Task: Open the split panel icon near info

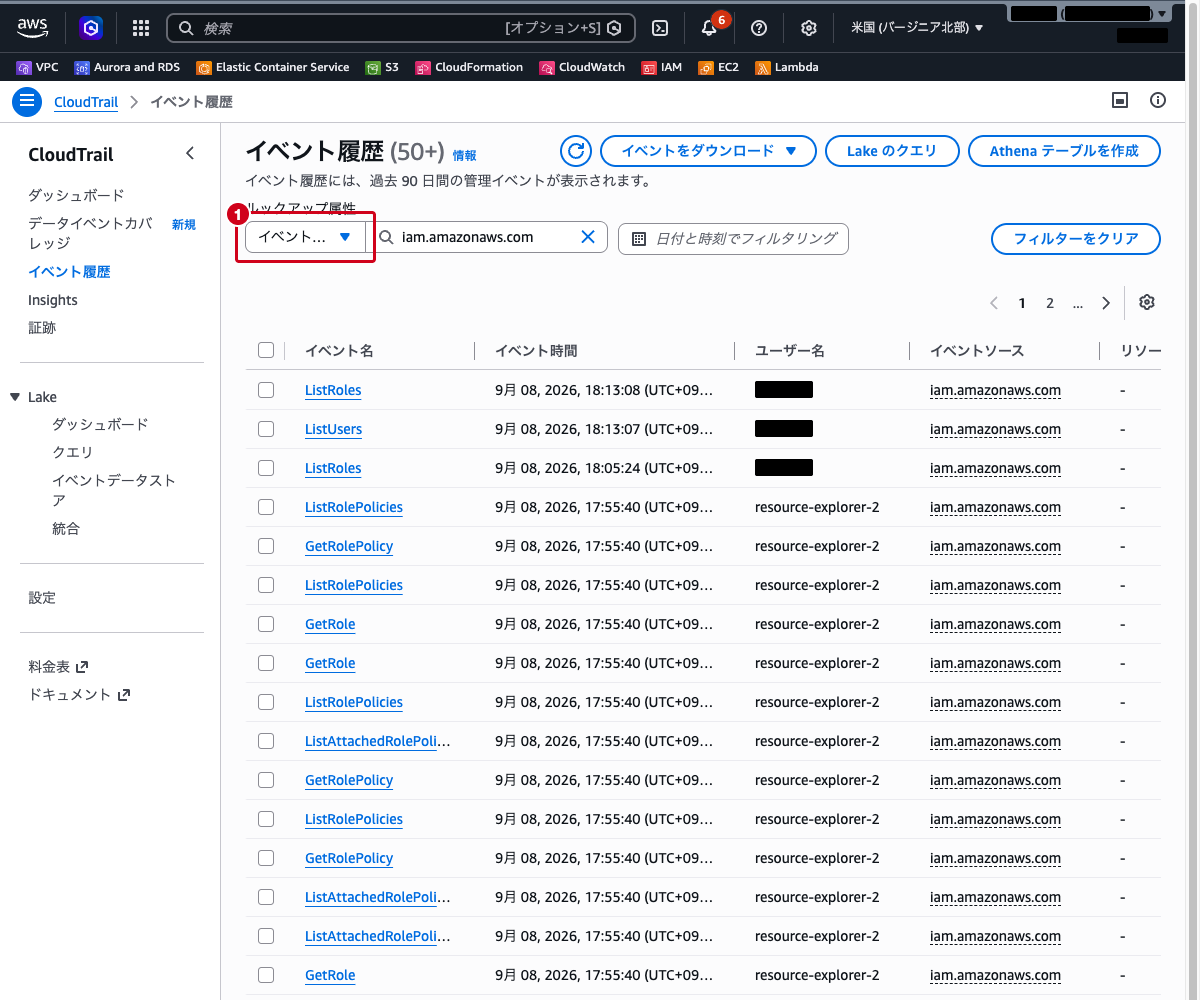Action: pyautogui.click(x=1121, y=100)
